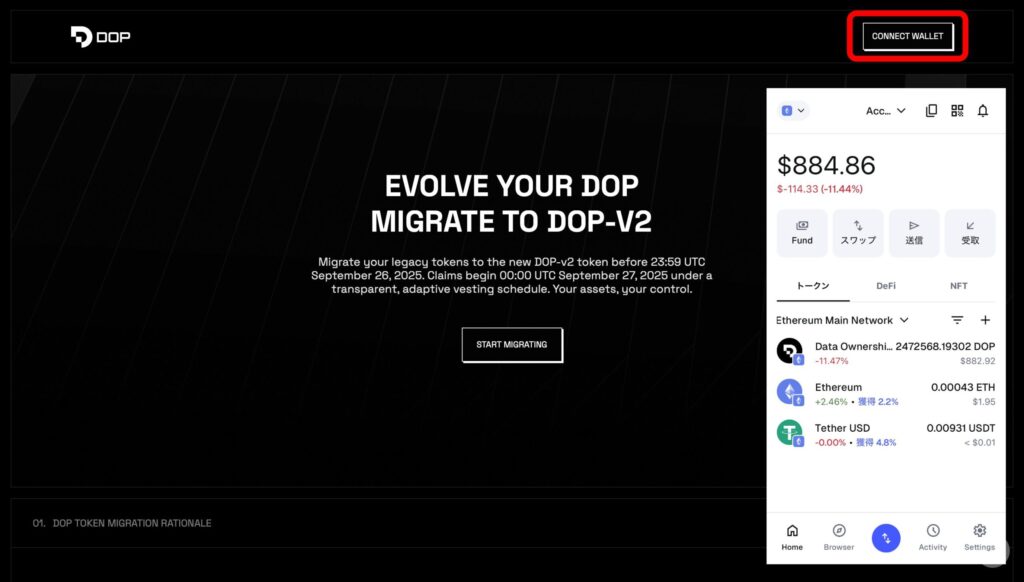Open the wallet Browser tab
The width and height of the screenshot is (1024, 582).
pyautogui.click(x=839, y=538)
